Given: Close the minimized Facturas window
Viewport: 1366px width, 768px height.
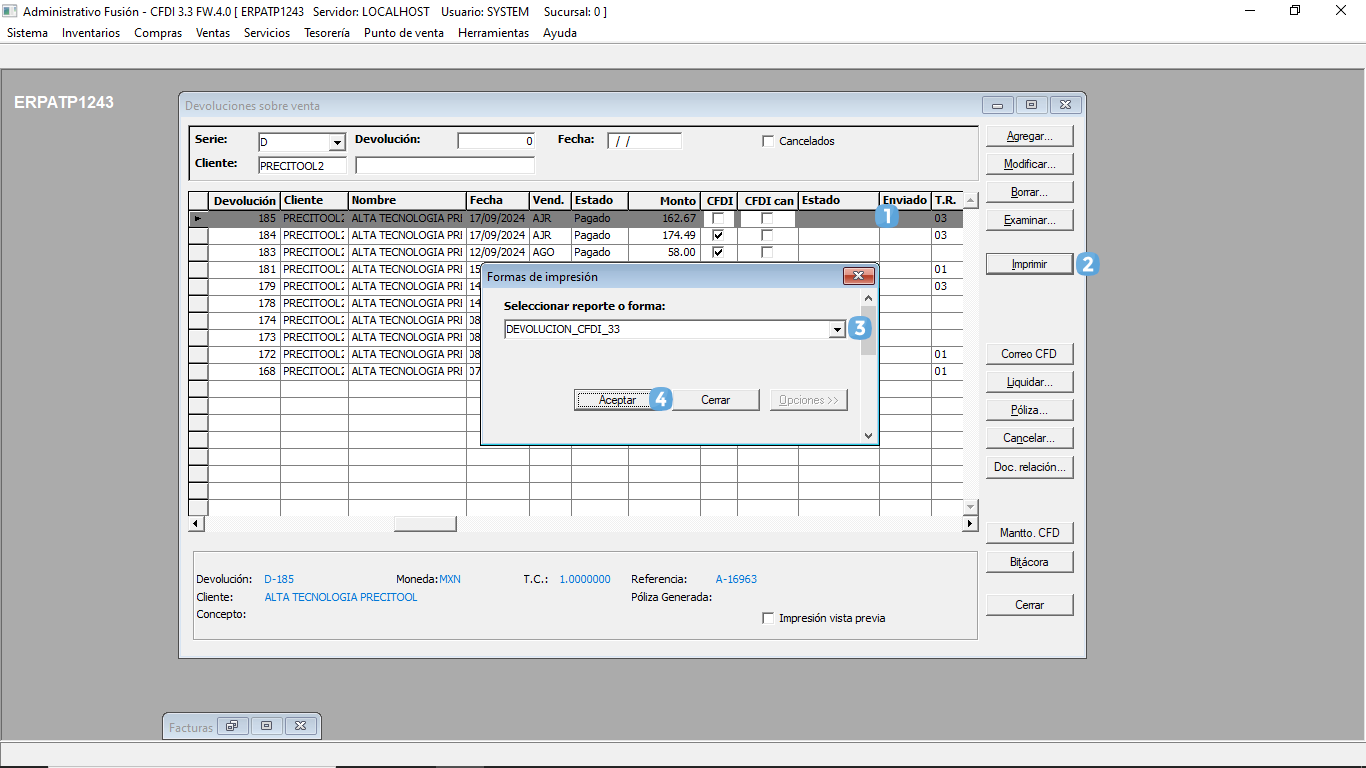Looking at the screenshot, I should click(302, 726).
